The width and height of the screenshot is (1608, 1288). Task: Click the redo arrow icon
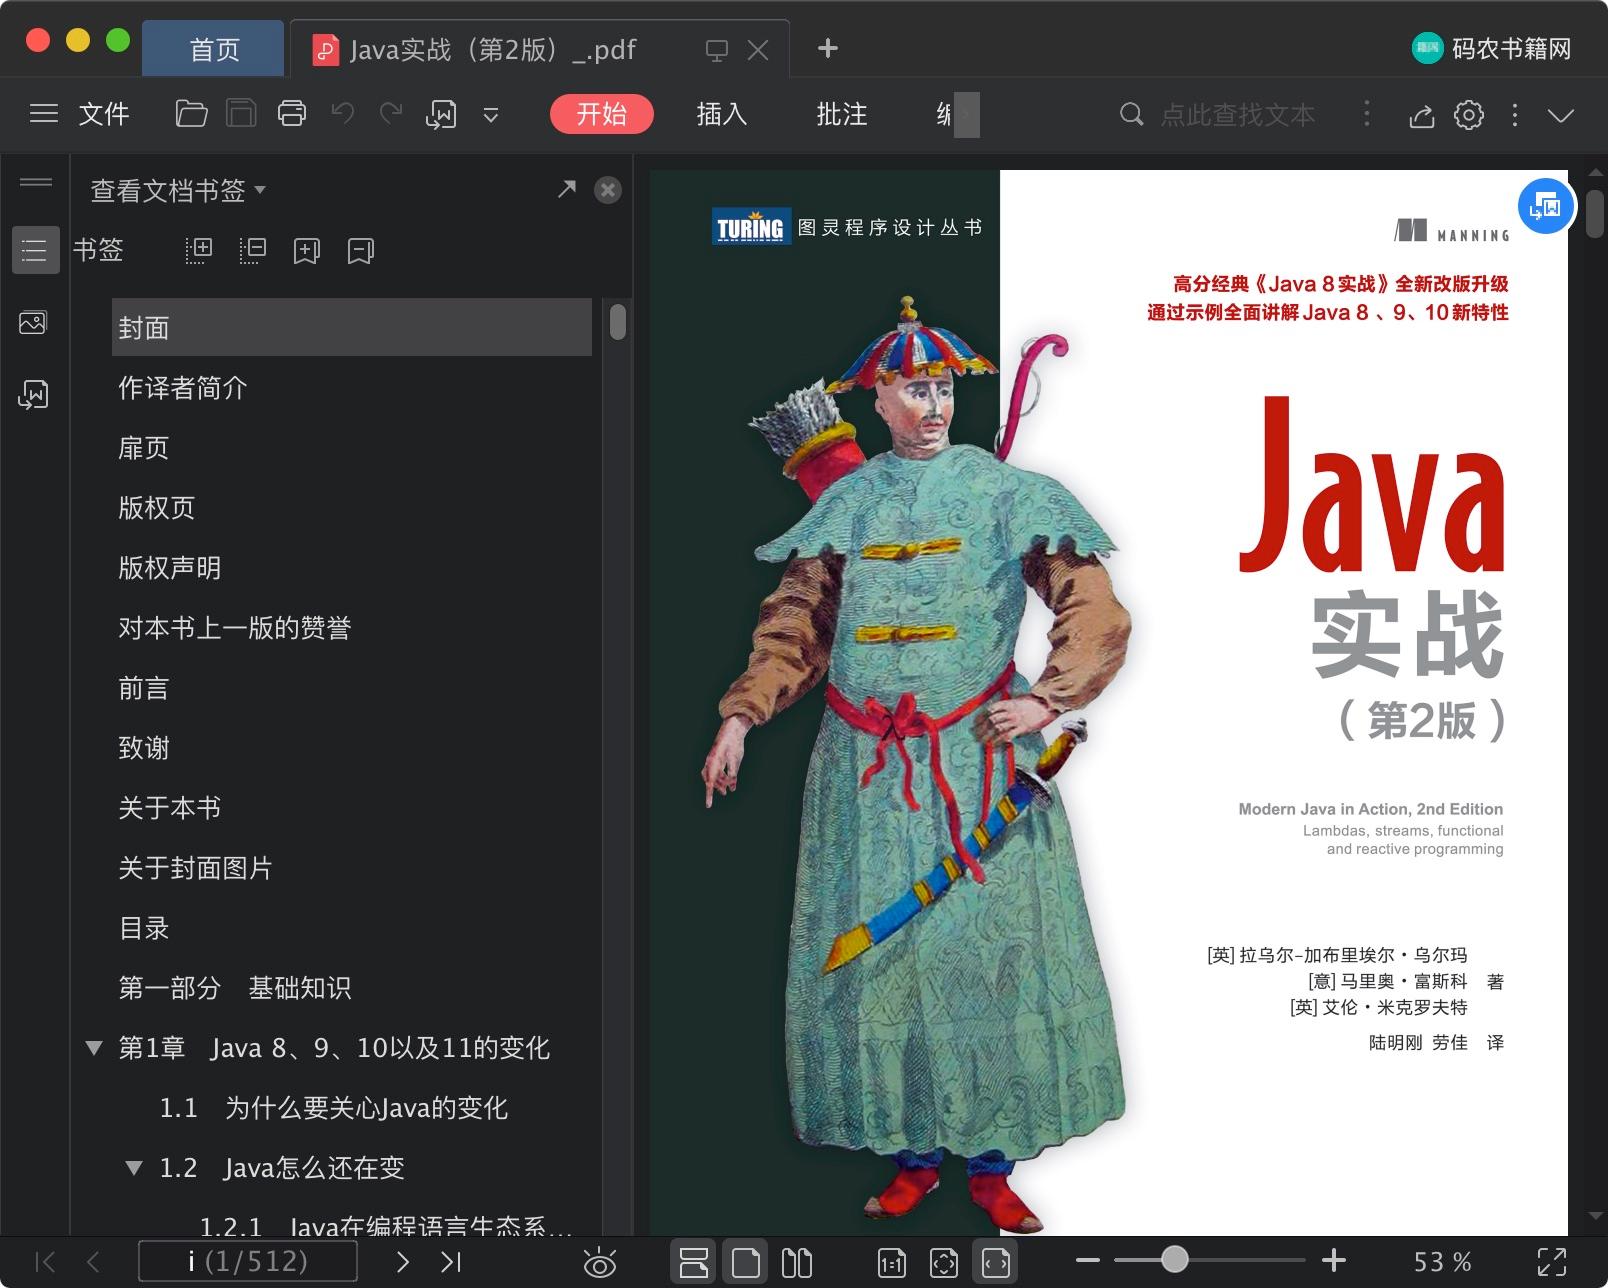pos(391,114)
